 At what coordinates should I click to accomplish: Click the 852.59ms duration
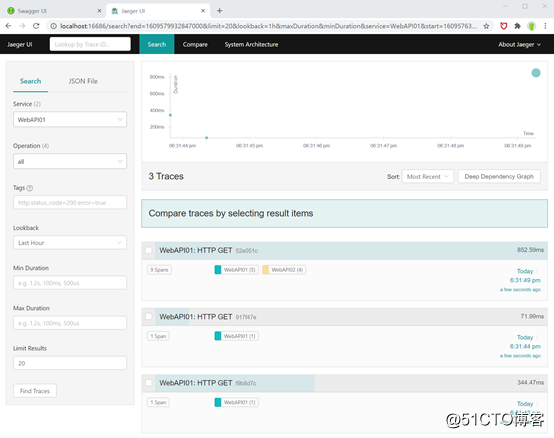pyautogui.click(x=530, y=250)
